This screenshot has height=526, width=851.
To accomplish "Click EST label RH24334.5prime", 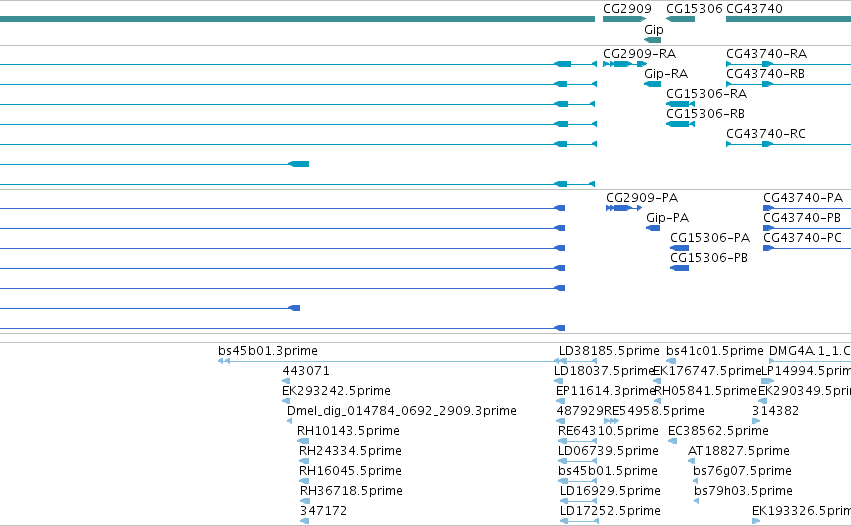I will coord(350,452).
